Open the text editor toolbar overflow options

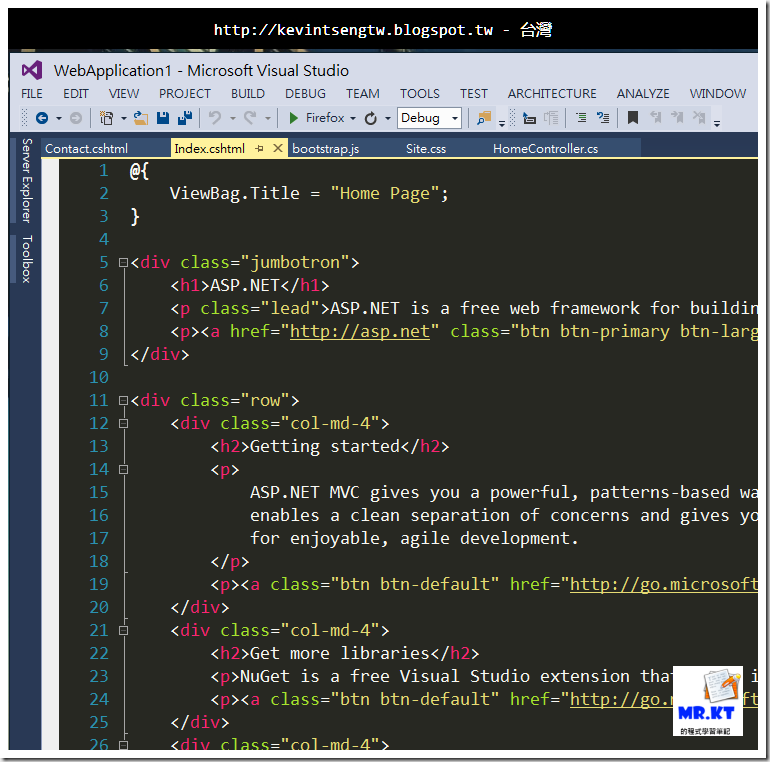(x=717, y=123)
